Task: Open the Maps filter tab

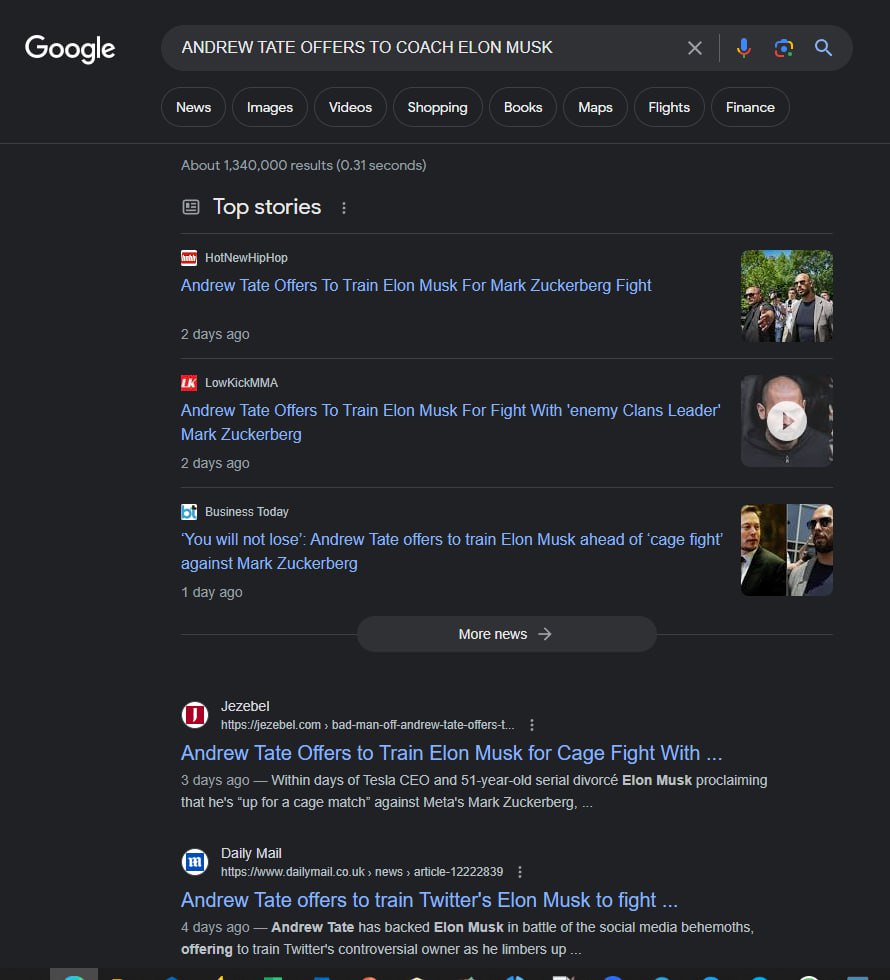Action: [x=595, y=108]
